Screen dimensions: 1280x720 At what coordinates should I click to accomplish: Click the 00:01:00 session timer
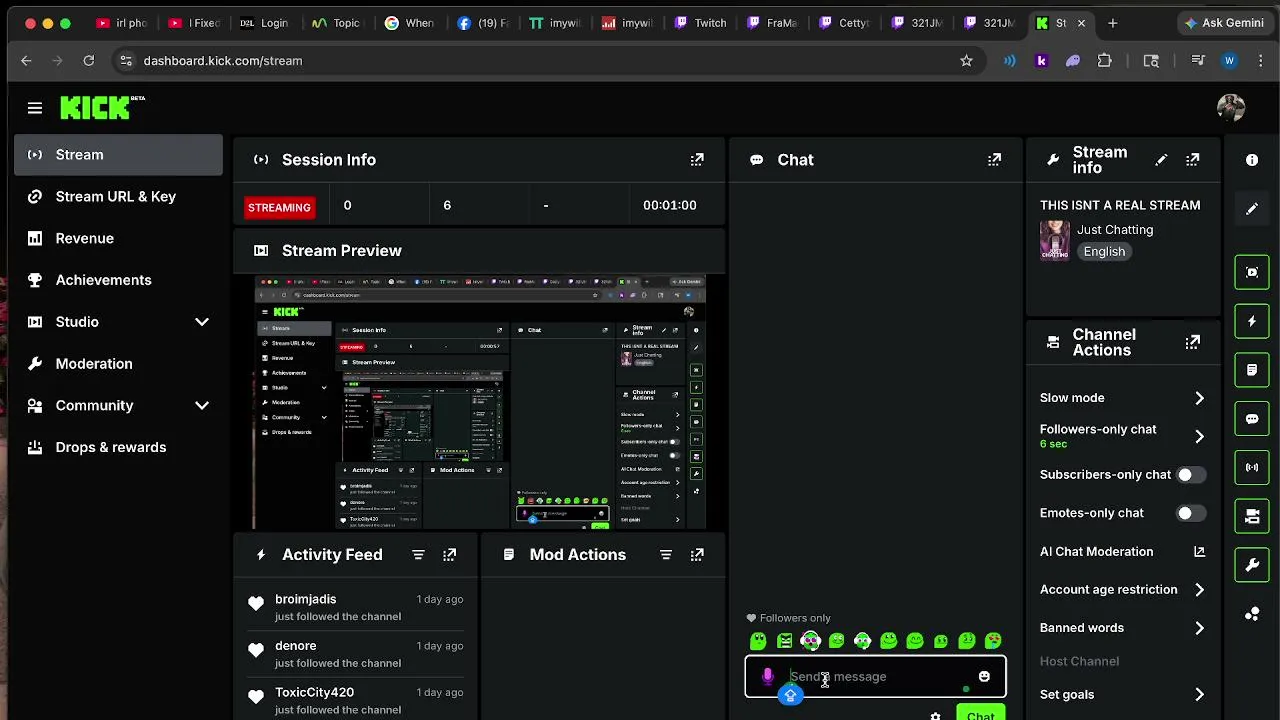tap(669, 205)
